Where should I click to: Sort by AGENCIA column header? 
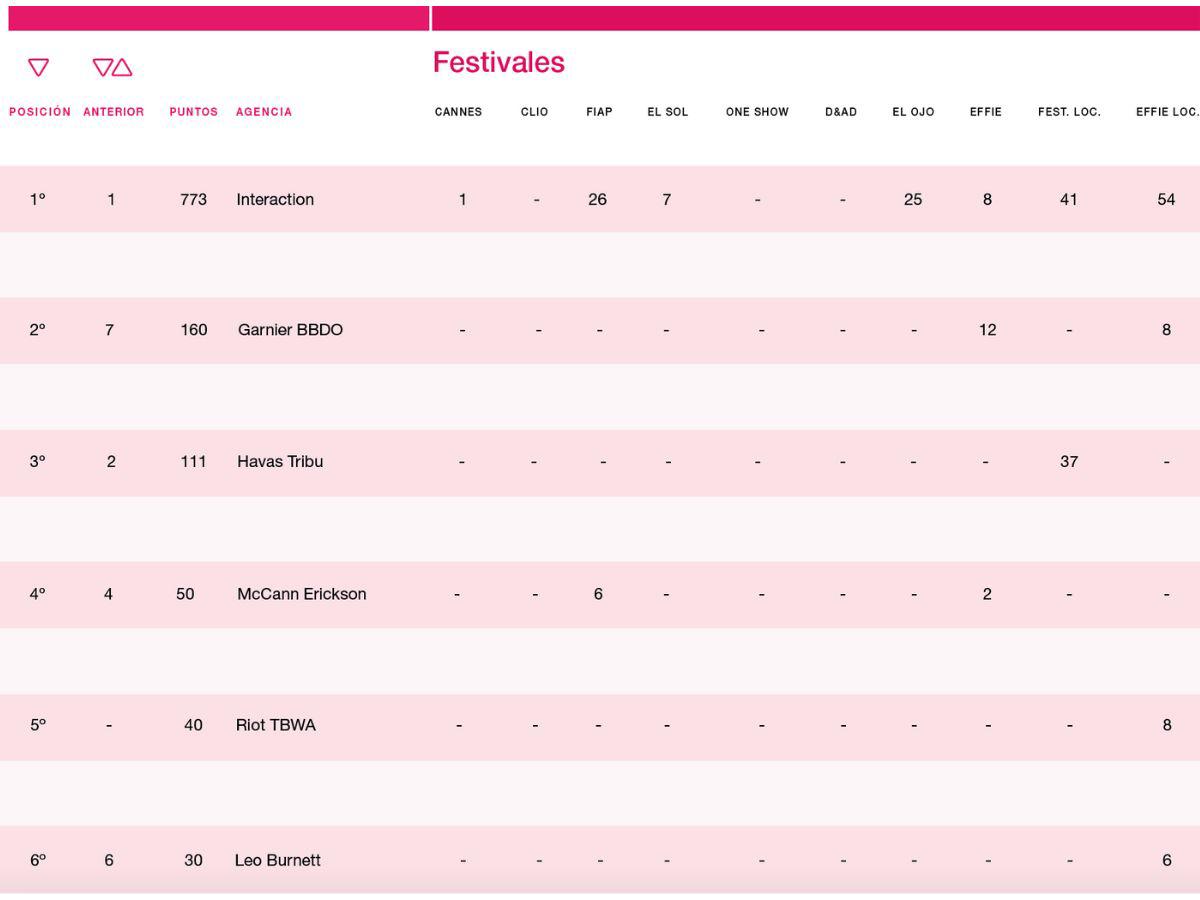point(264,112)
